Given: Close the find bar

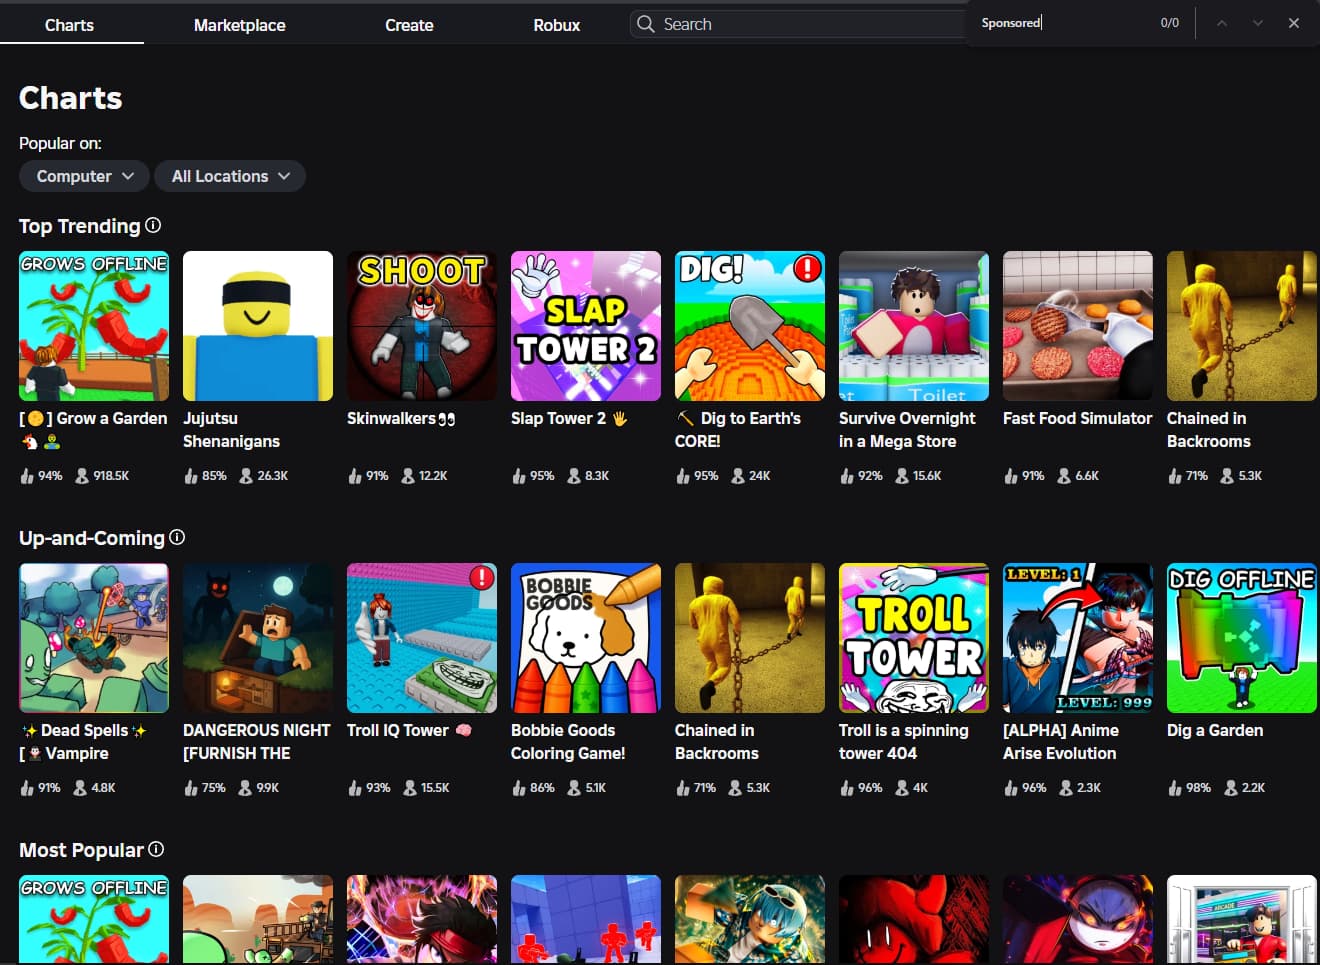Looking at the screenshot, I should pos(1293,23).
